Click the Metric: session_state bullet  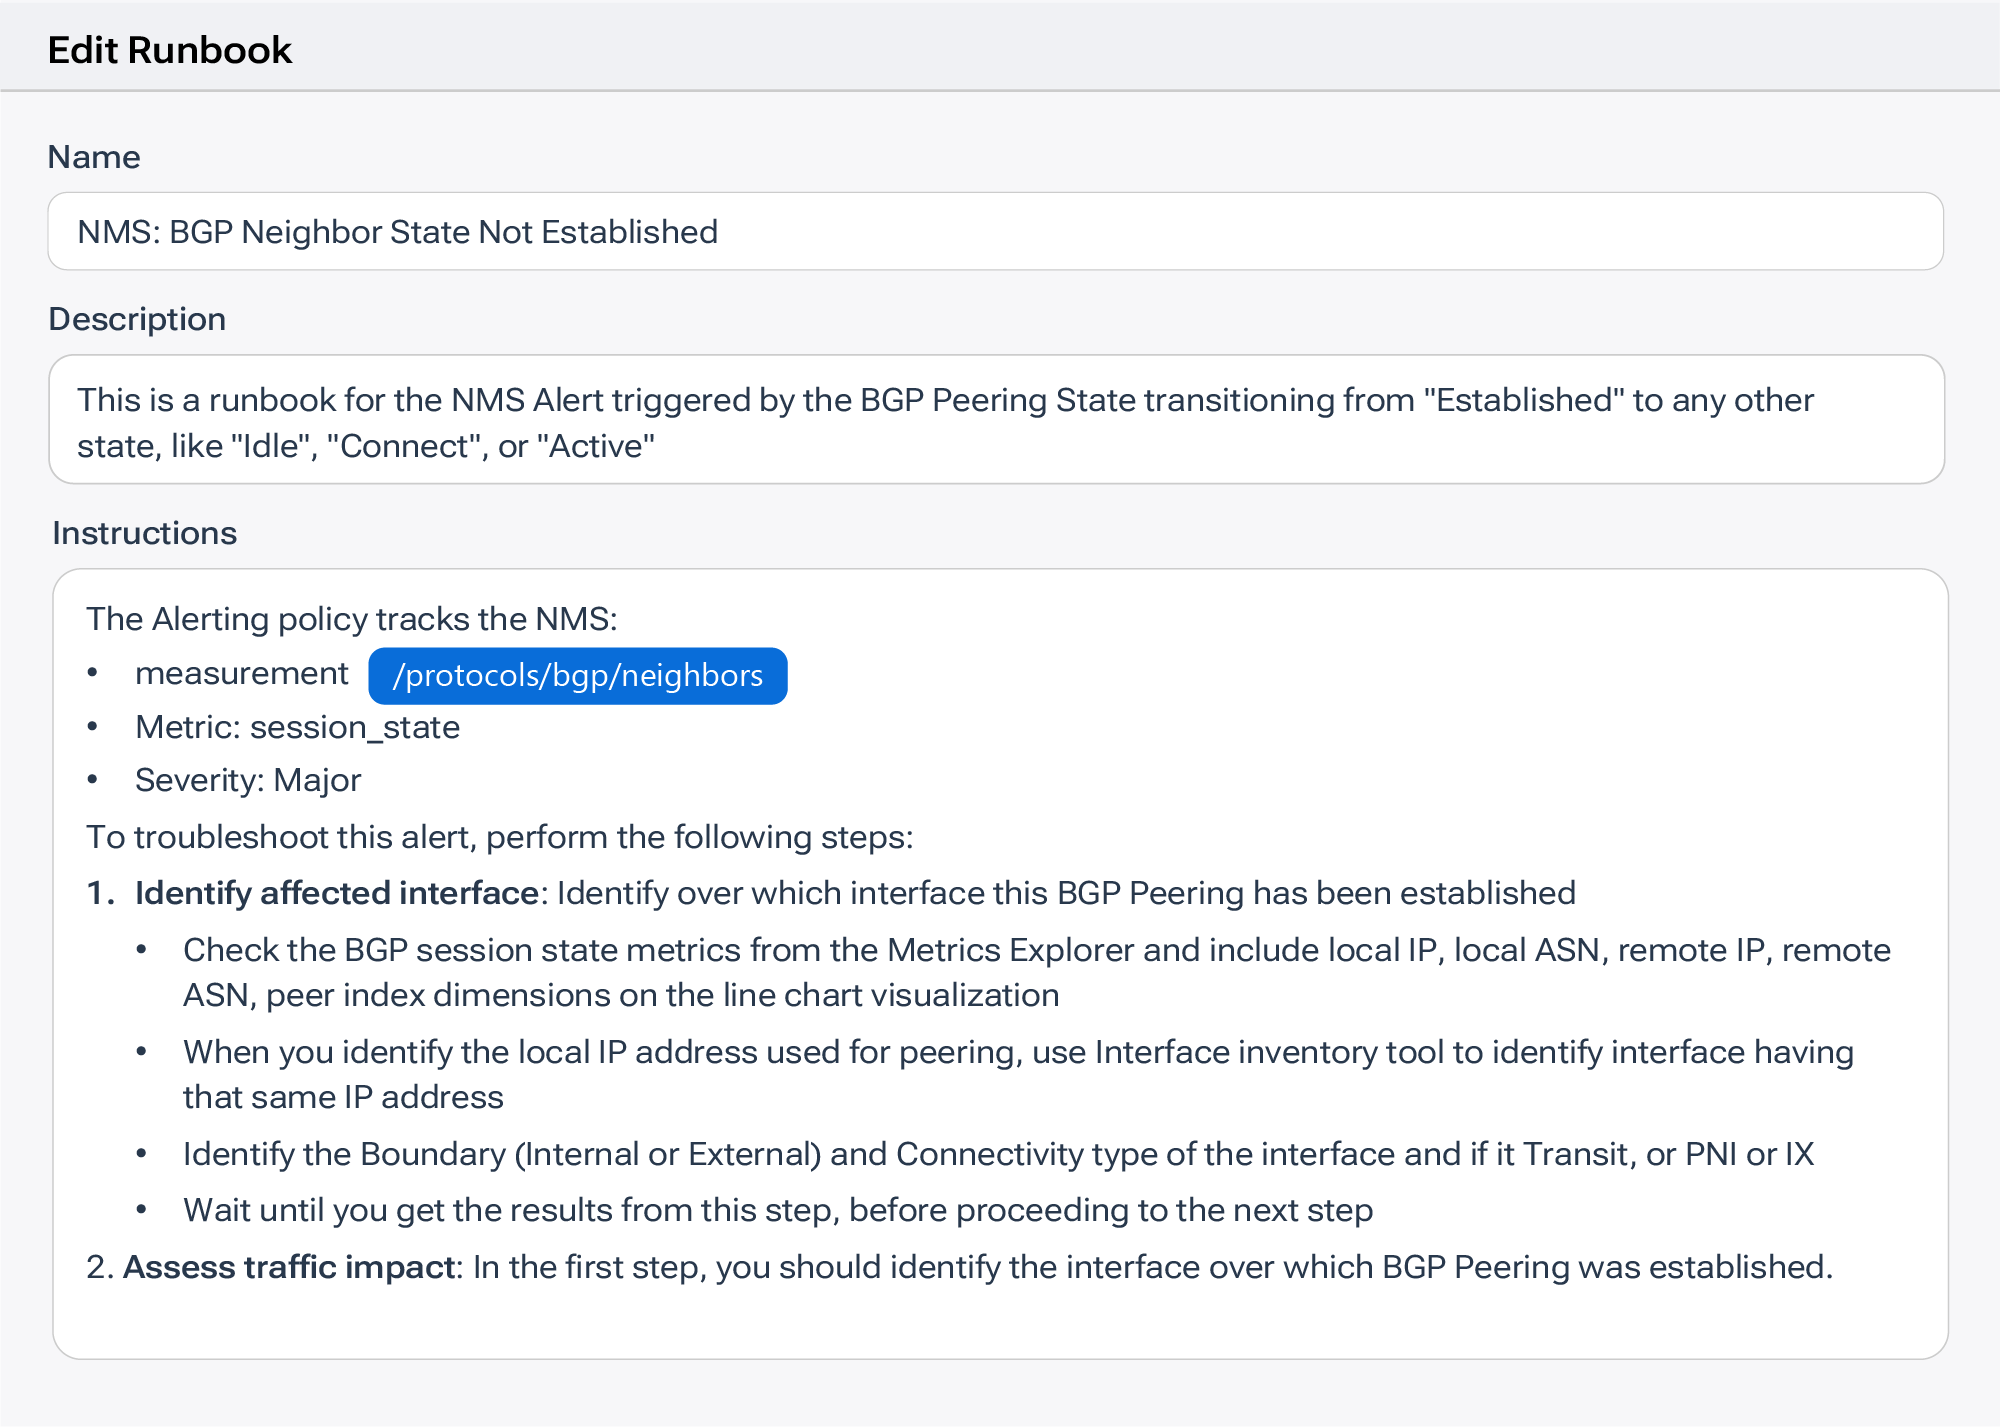click(x=297, y=727)
